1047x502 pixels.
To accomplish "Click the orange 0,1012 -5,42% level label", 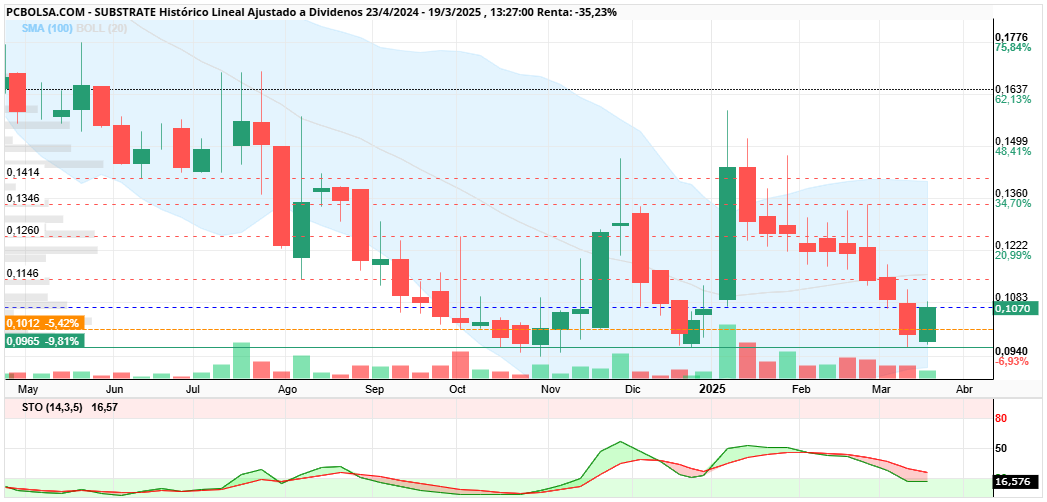I will tap(43, 323).
